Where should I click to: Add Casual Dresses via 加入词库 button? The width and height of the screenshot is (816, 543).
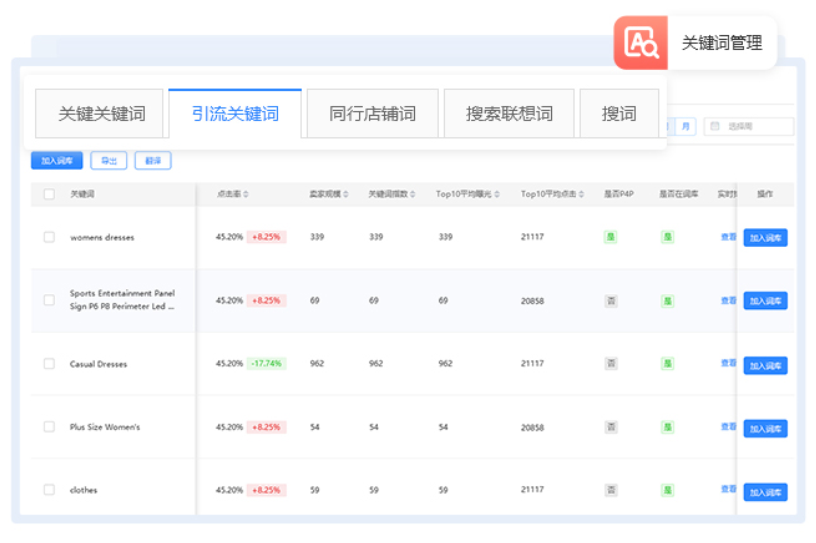(765, 365)
